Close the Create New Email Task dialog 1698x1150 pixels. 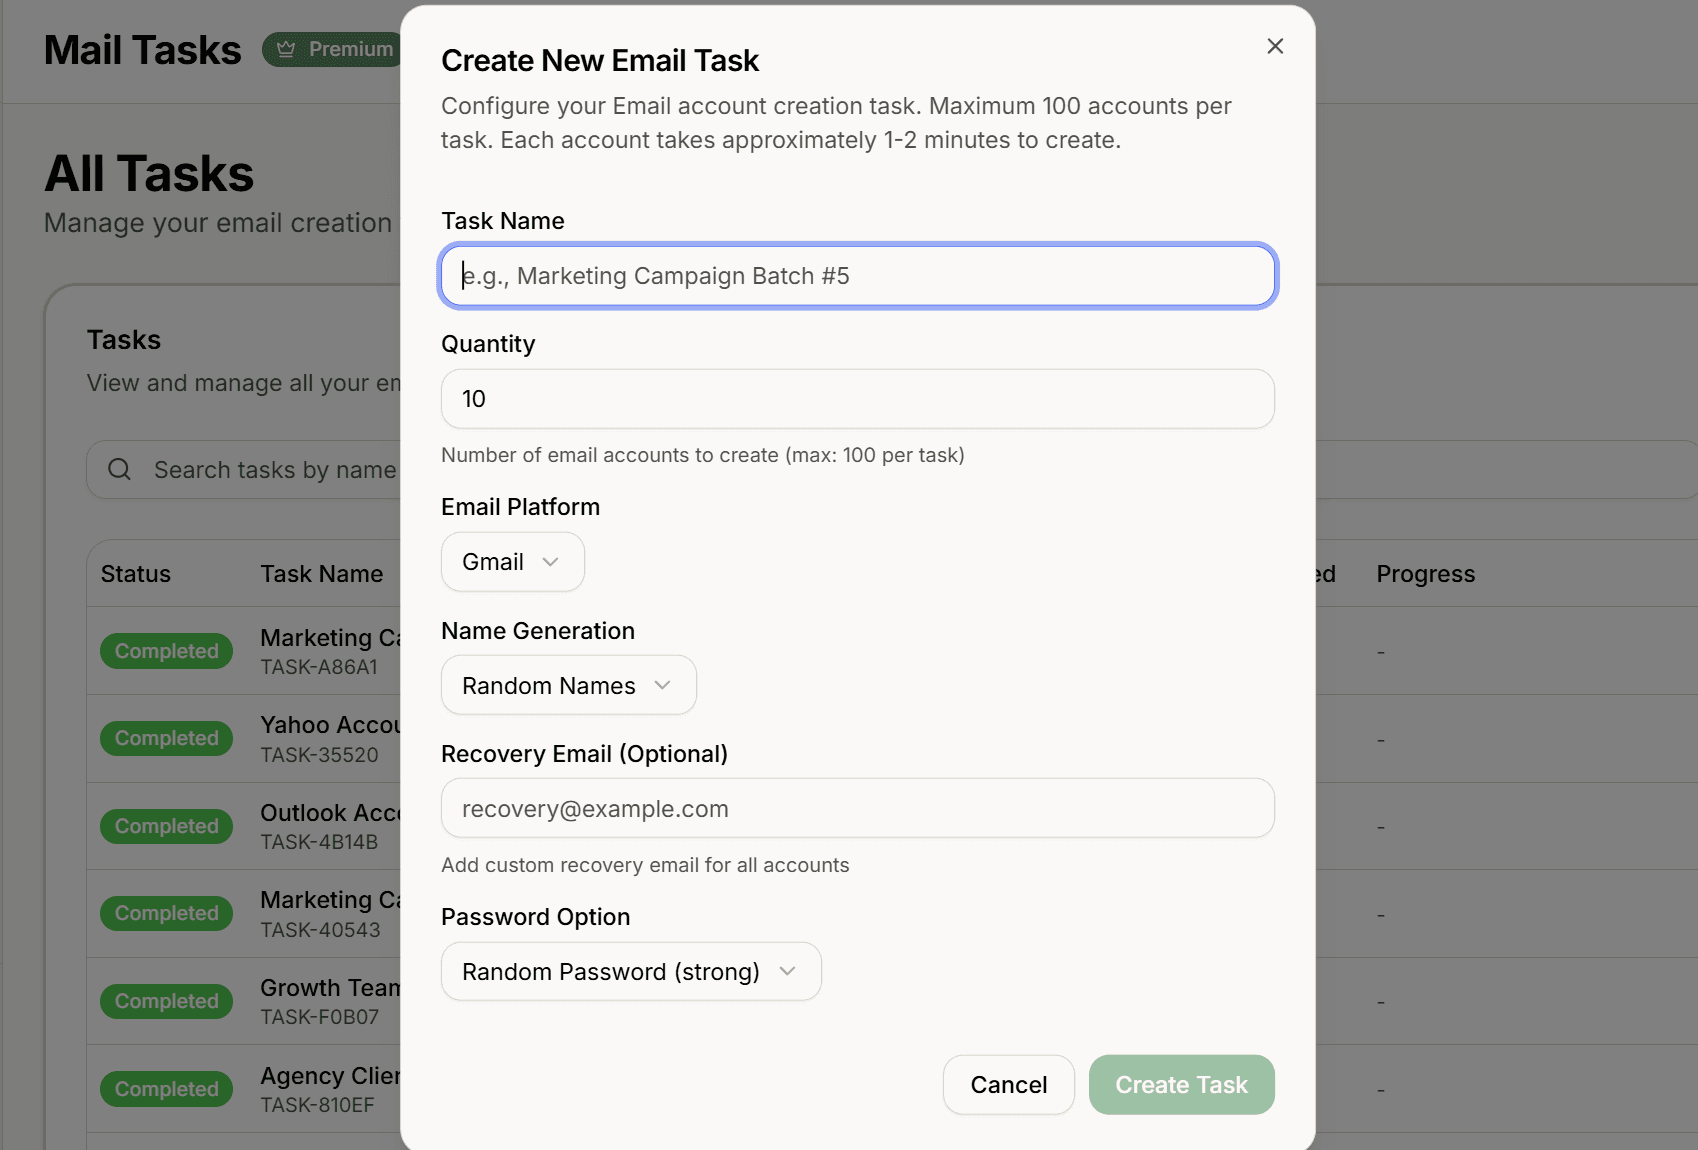tap(1275, 46)
